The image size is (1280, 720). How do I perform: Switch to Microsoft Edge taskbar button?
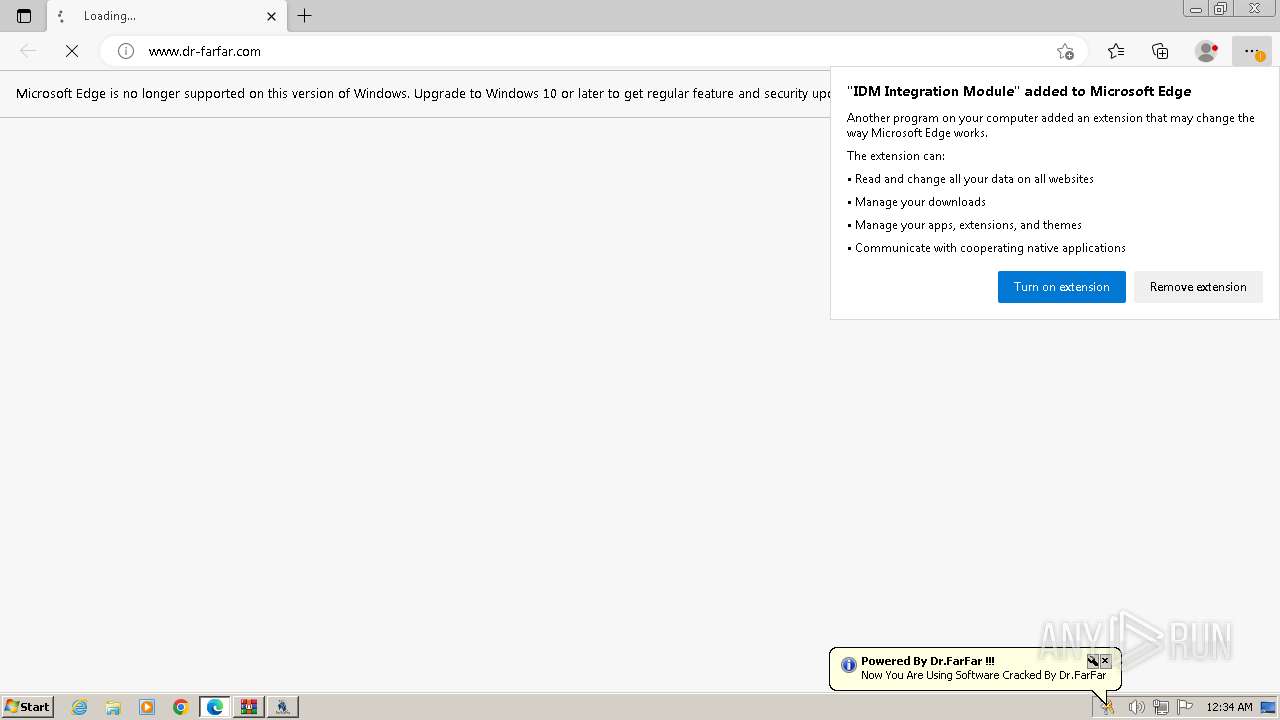click(215, 707)
